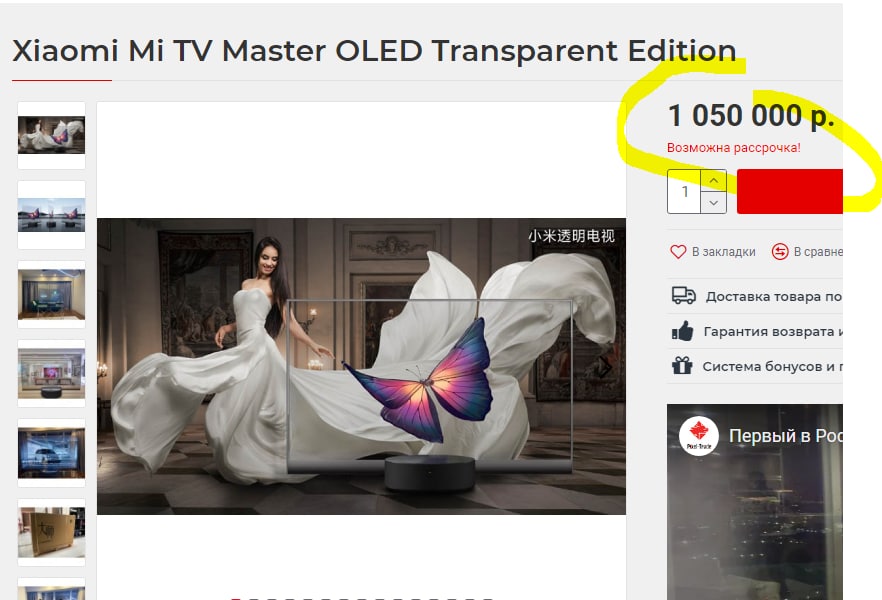The width and height of the screenshot is (882, 600).
Task: Click the red add-to-cart button
Action: (x=790, y=192)
